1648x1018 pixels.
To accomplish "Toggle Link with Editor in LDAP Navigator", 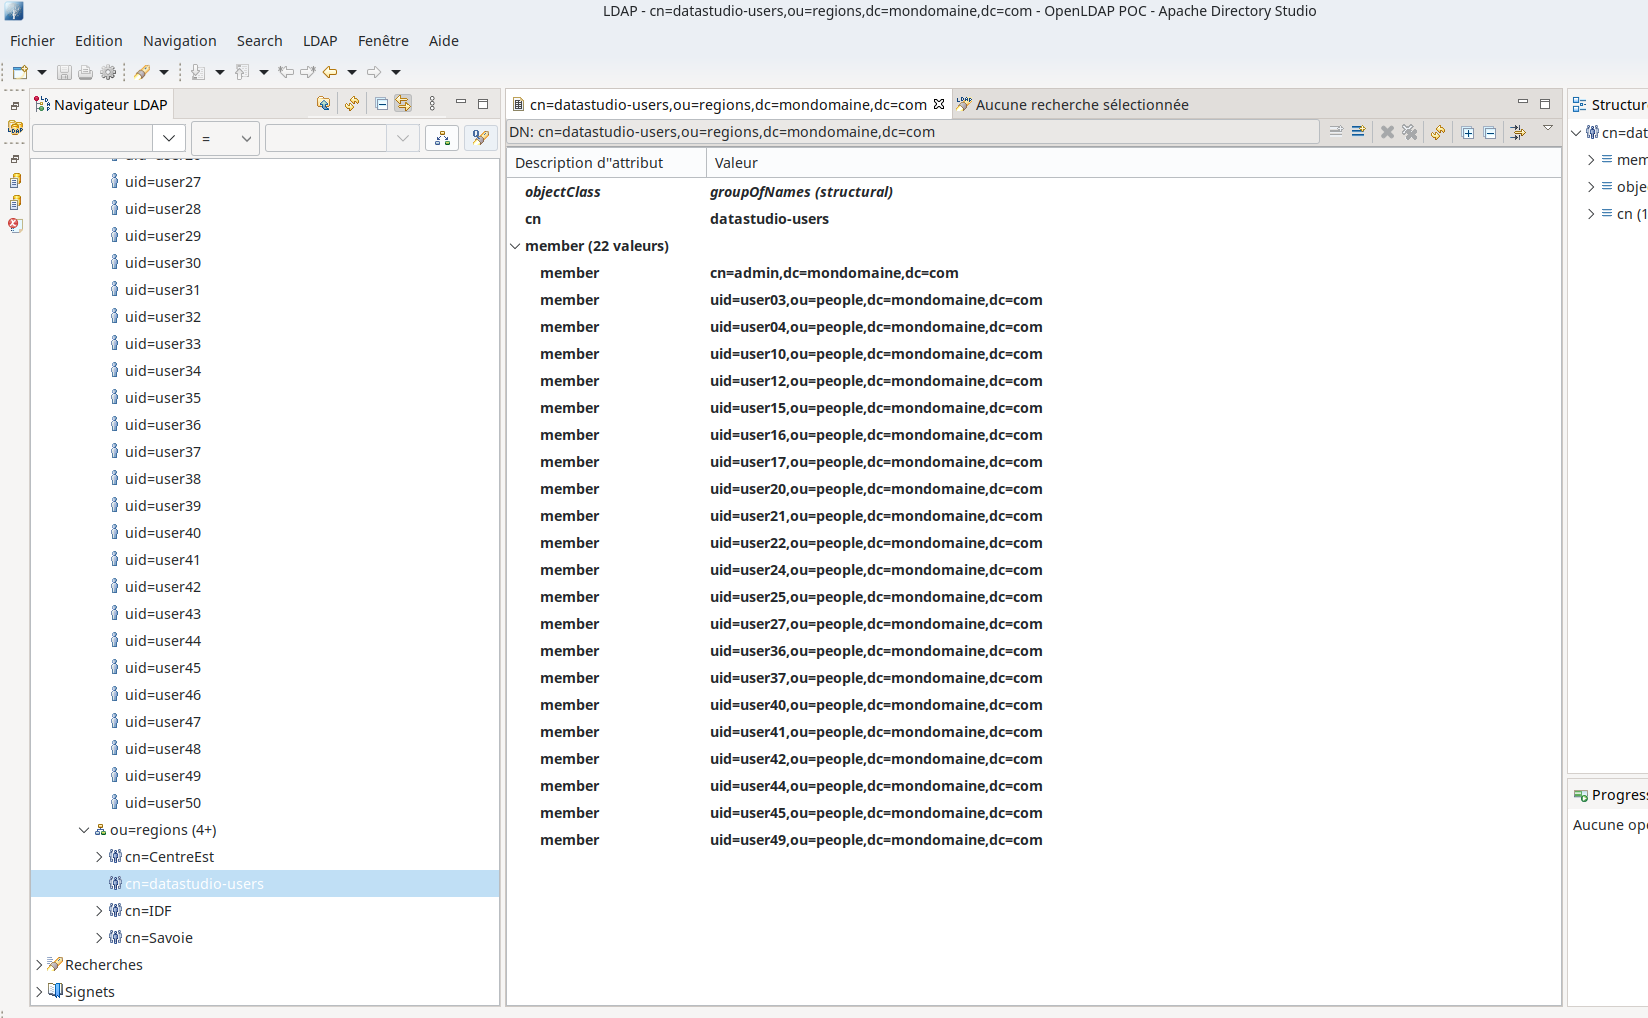I will pos(403,104).
